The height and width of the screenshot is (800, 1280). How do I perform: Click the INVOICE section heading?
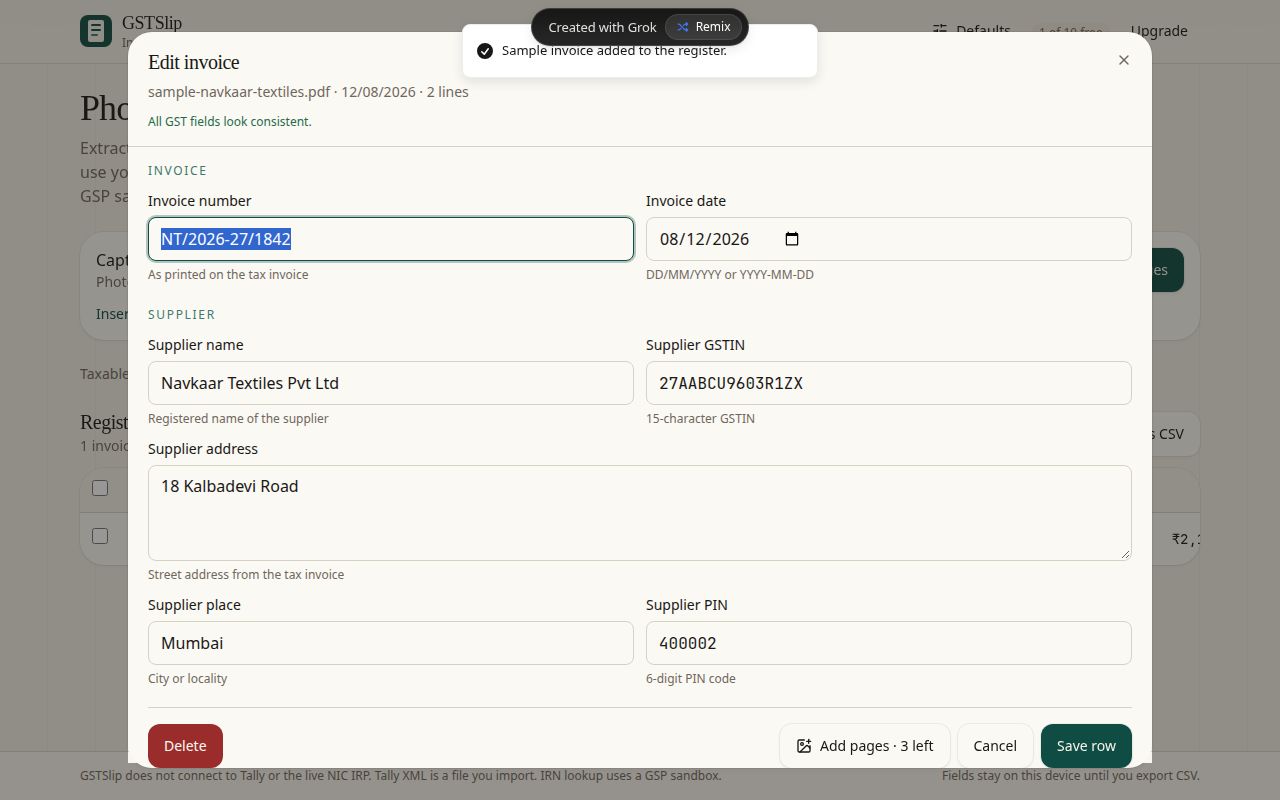click(178, 170)
